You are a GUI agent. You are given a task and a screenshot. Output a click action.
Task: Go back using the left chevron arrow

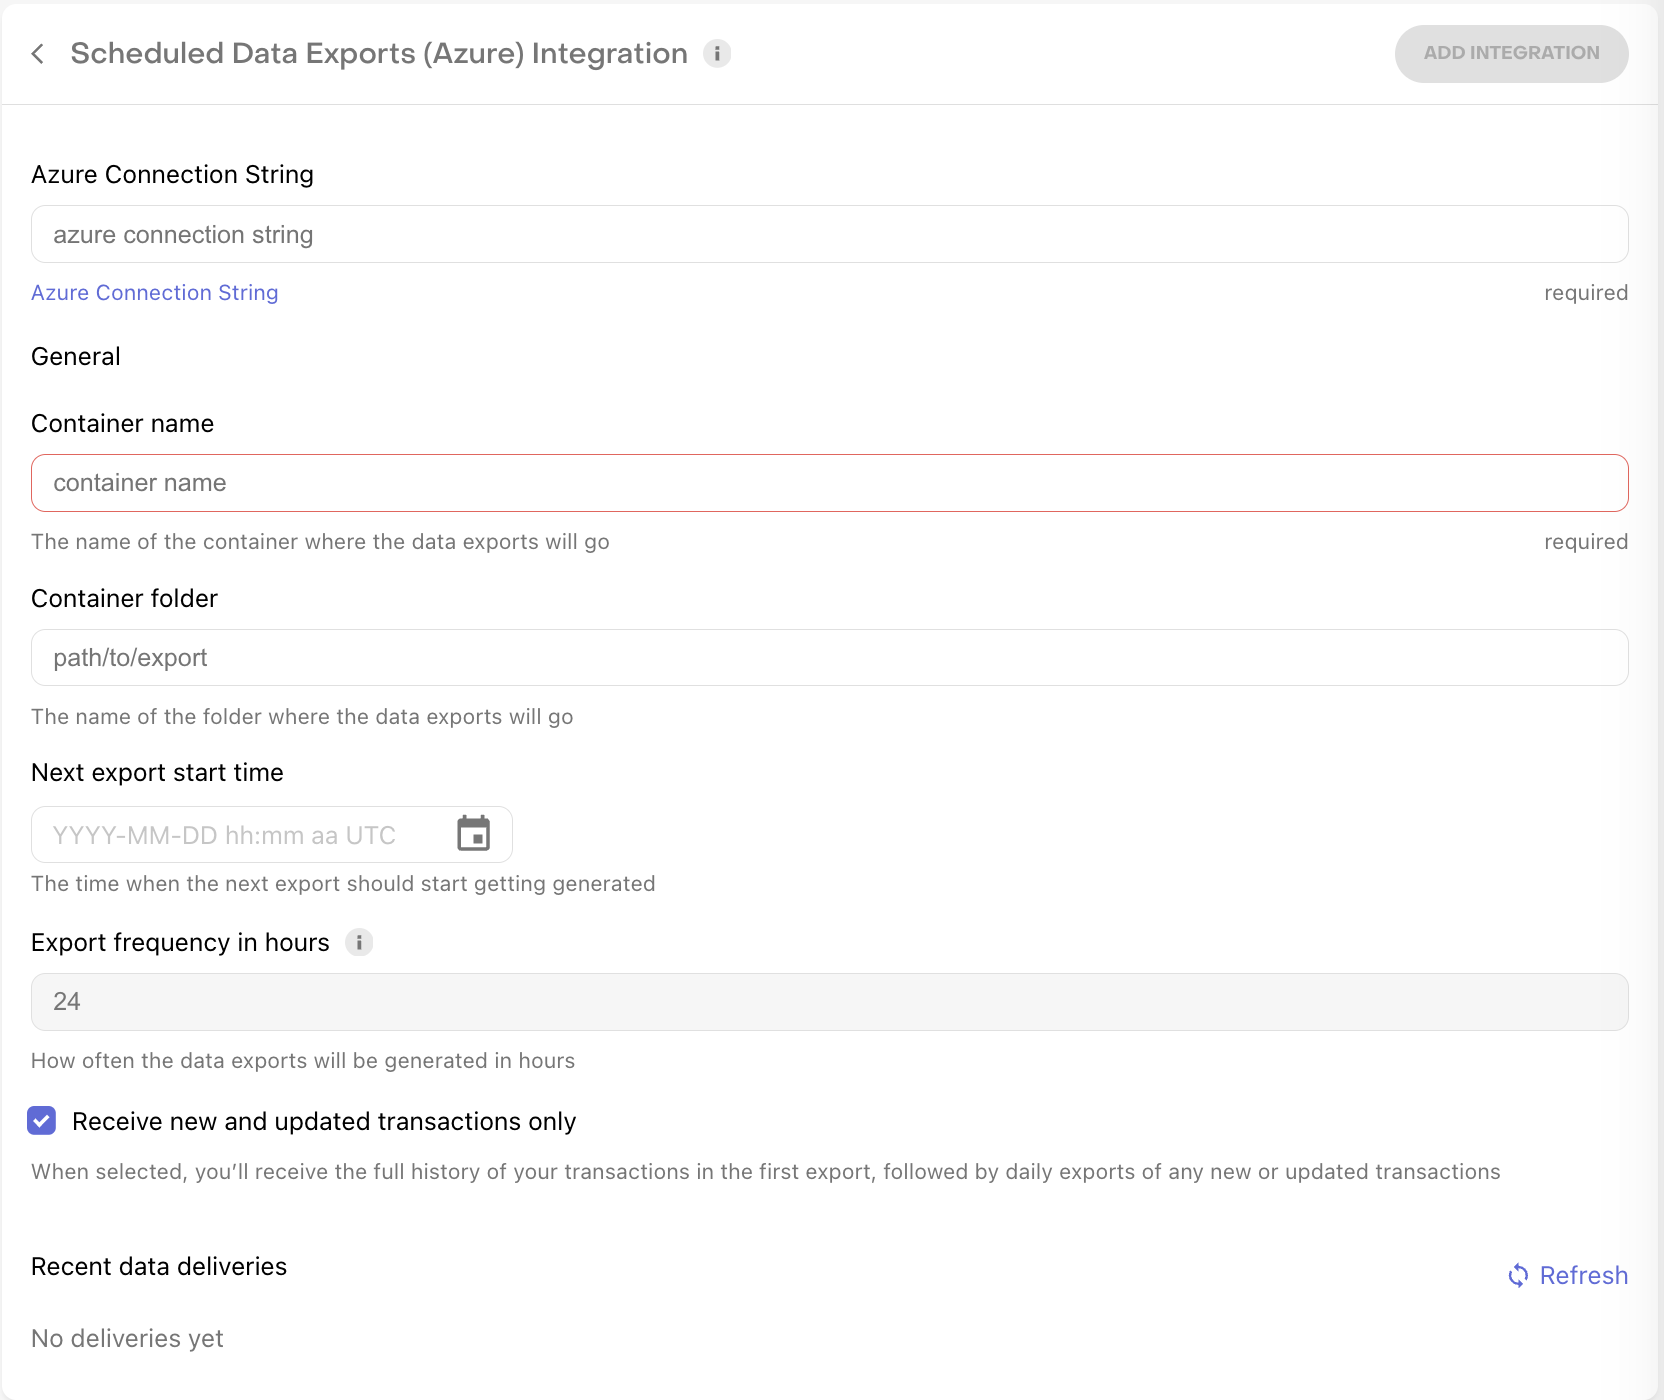[x=38, y=54]
